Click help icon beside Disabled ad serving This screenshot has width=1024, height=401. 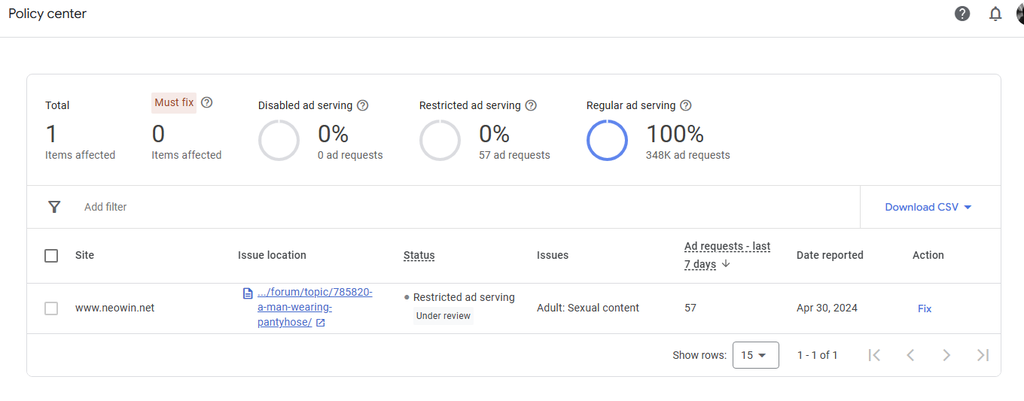tap(363, 105)
